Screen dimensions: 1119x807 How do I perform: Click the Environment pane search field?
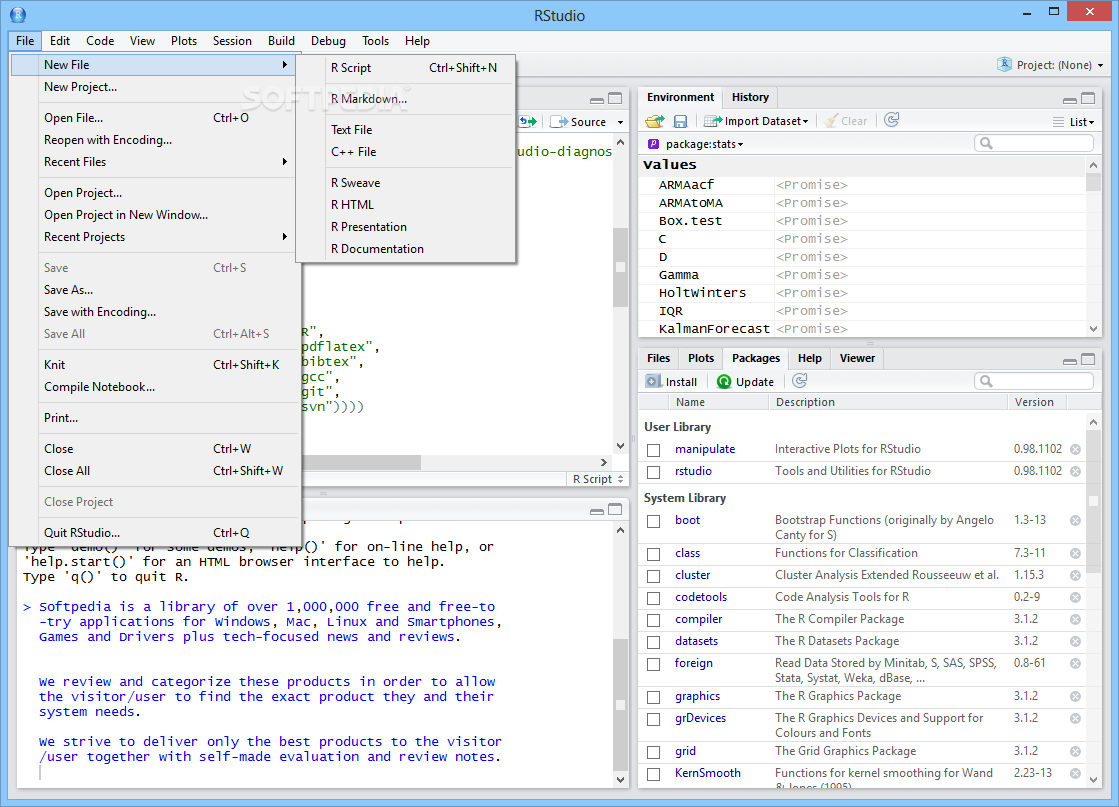click(x=1033, y=143)
